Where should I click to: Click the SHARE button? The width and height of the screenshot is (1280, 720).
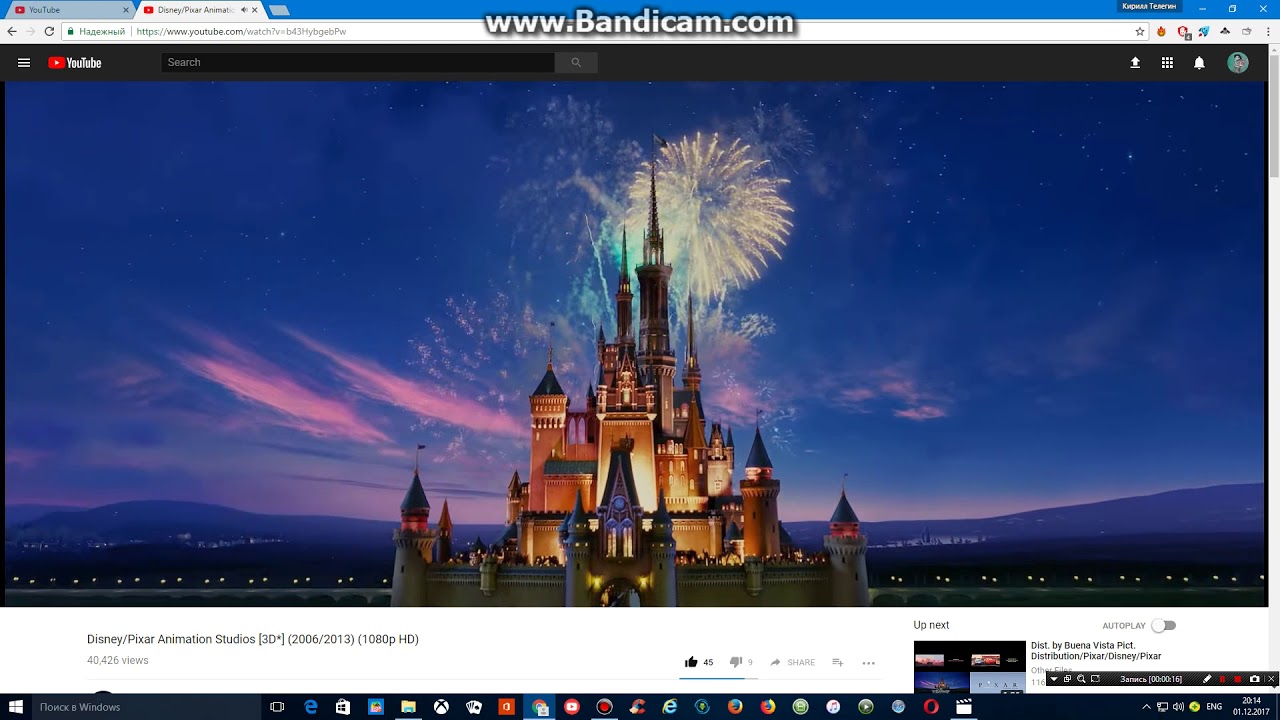pos(792,662)
